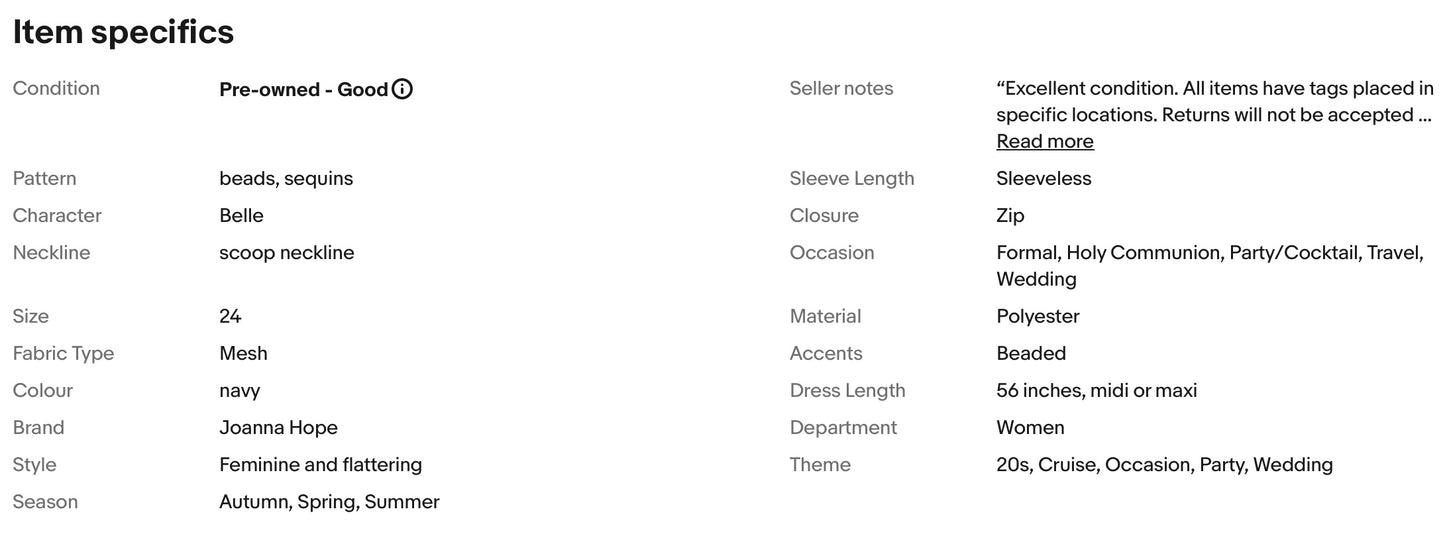Image resolution: width=1445 pixels, height=550 pixels.
Task: Click the navy colour value
Action: point(239,391)
